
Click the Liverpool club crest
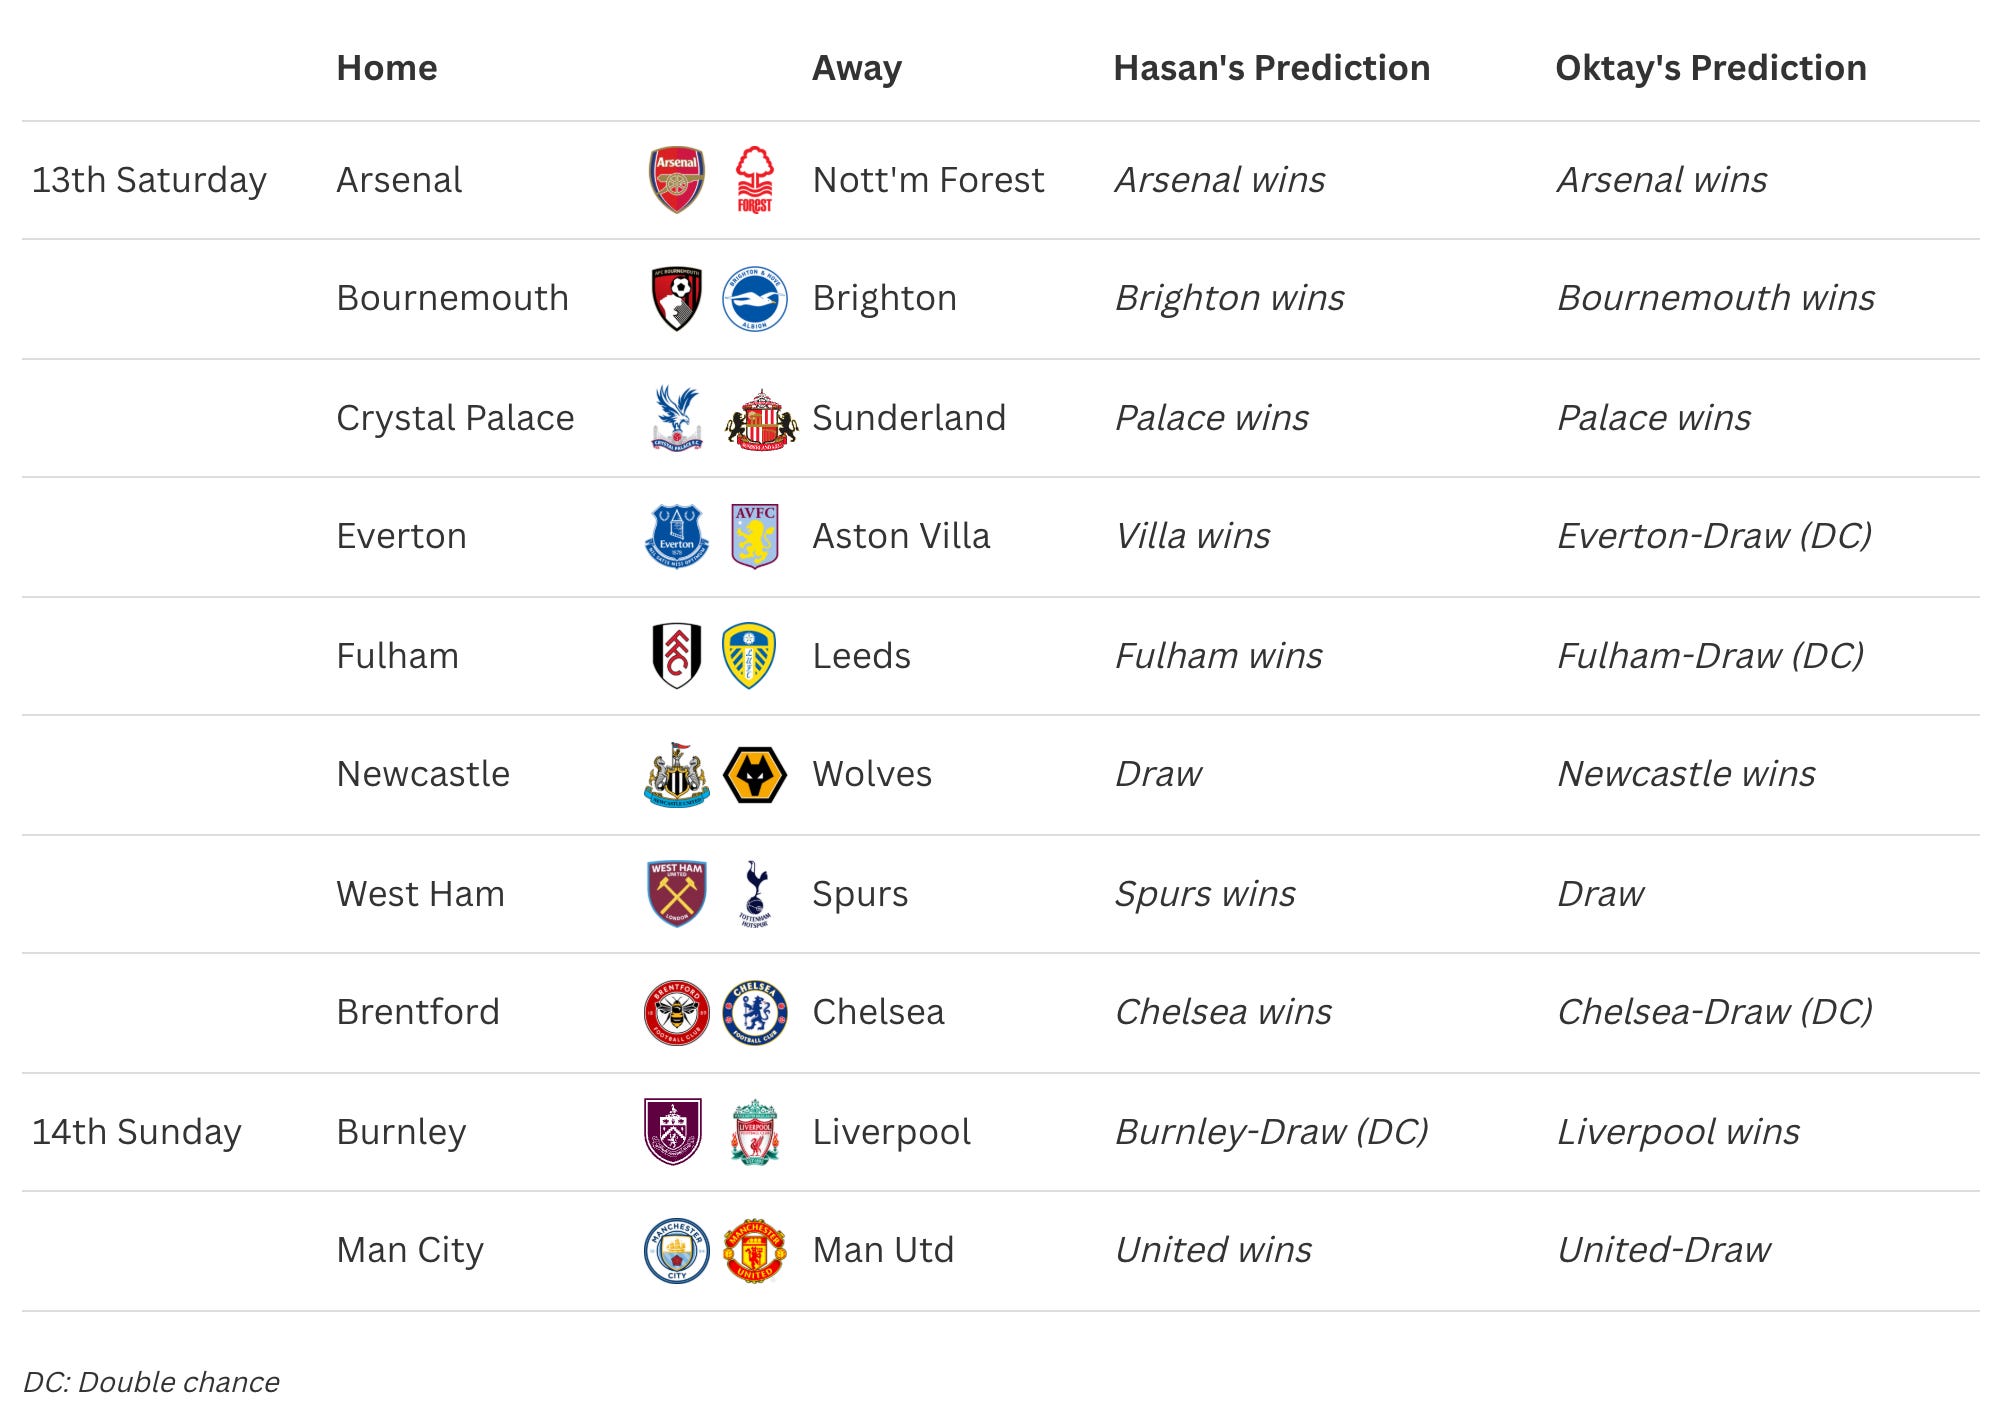point(754,1132)
